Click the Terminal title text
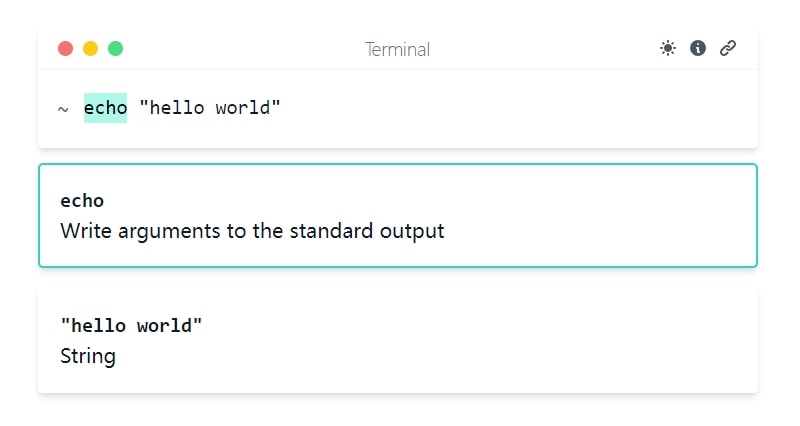Screen dimensions: 800x426 coord(397,49)
